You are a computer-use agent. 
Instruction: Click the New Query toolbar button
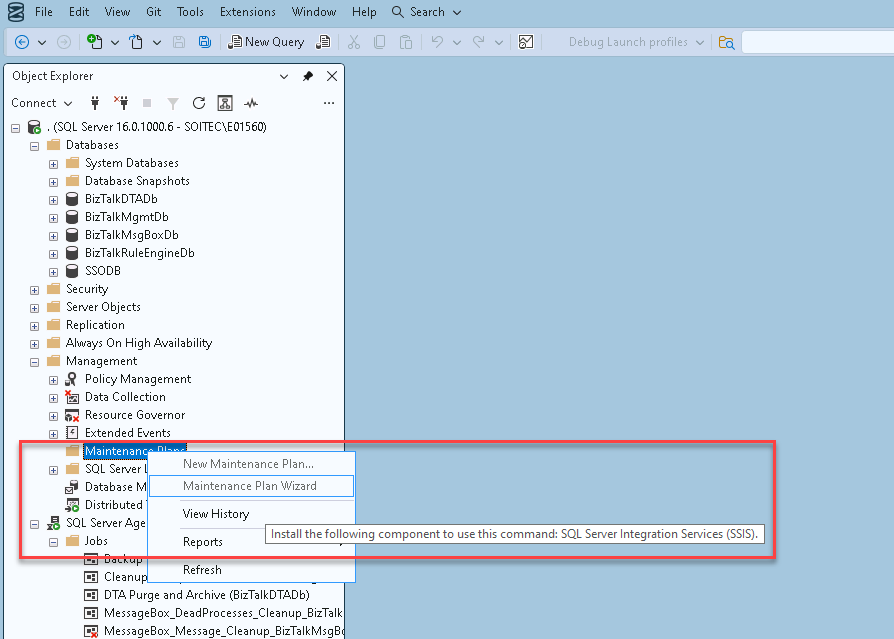(266, 42)
